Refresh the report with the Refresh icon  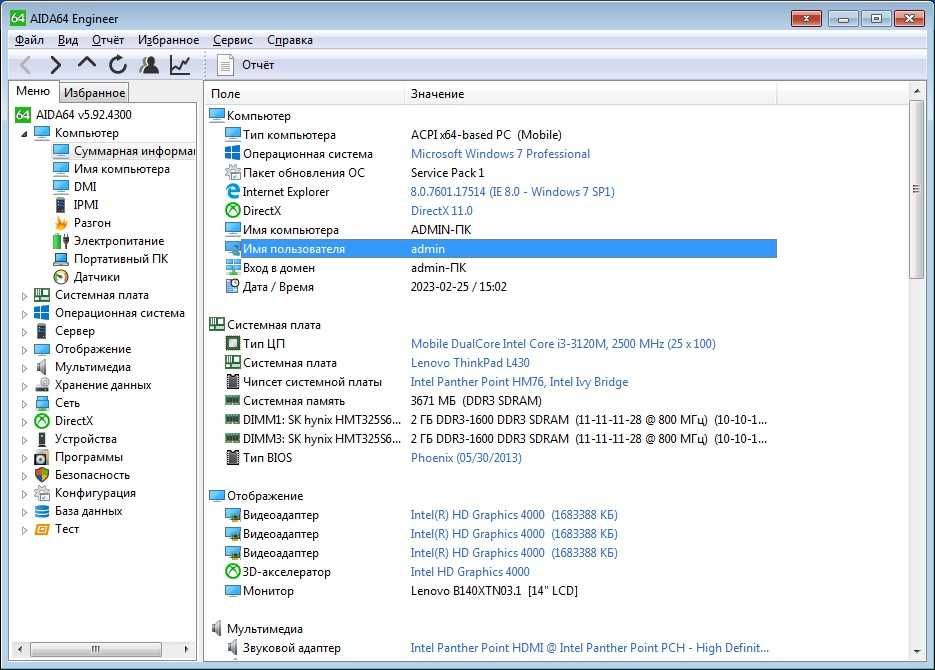pos(118,64)
